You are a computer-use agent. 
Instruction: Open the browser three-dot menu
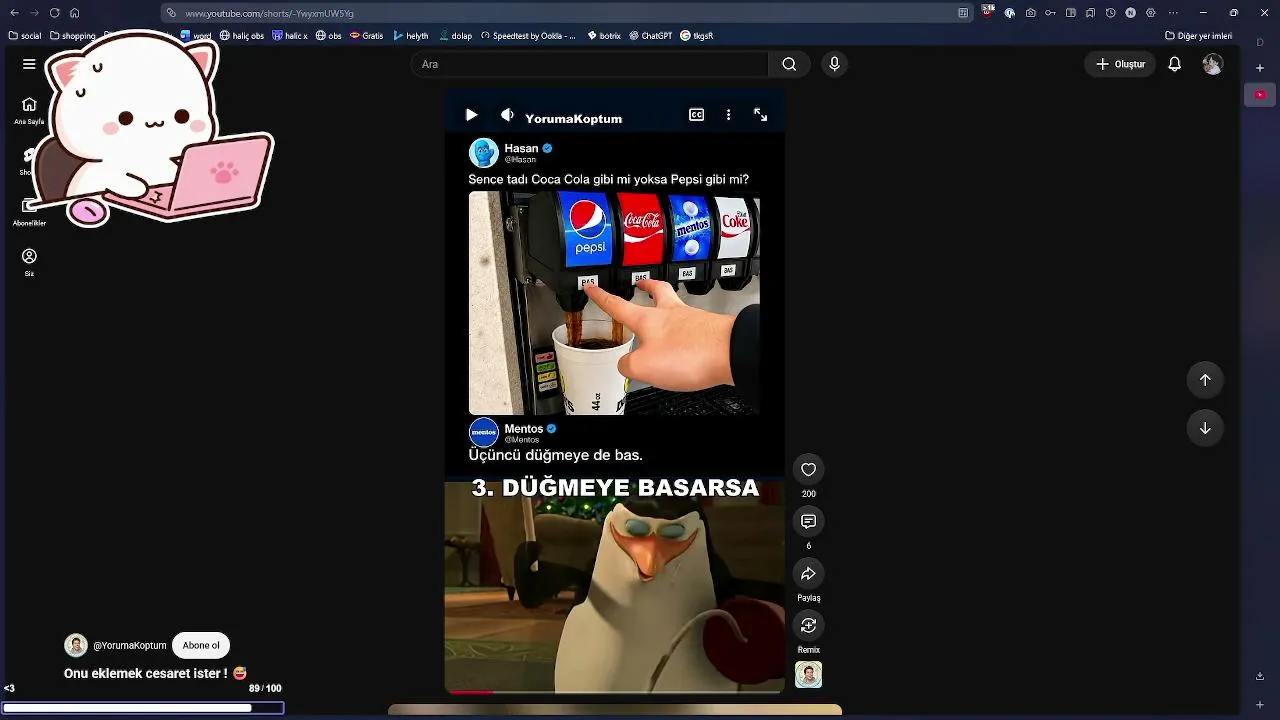(x=1171, y=13)
